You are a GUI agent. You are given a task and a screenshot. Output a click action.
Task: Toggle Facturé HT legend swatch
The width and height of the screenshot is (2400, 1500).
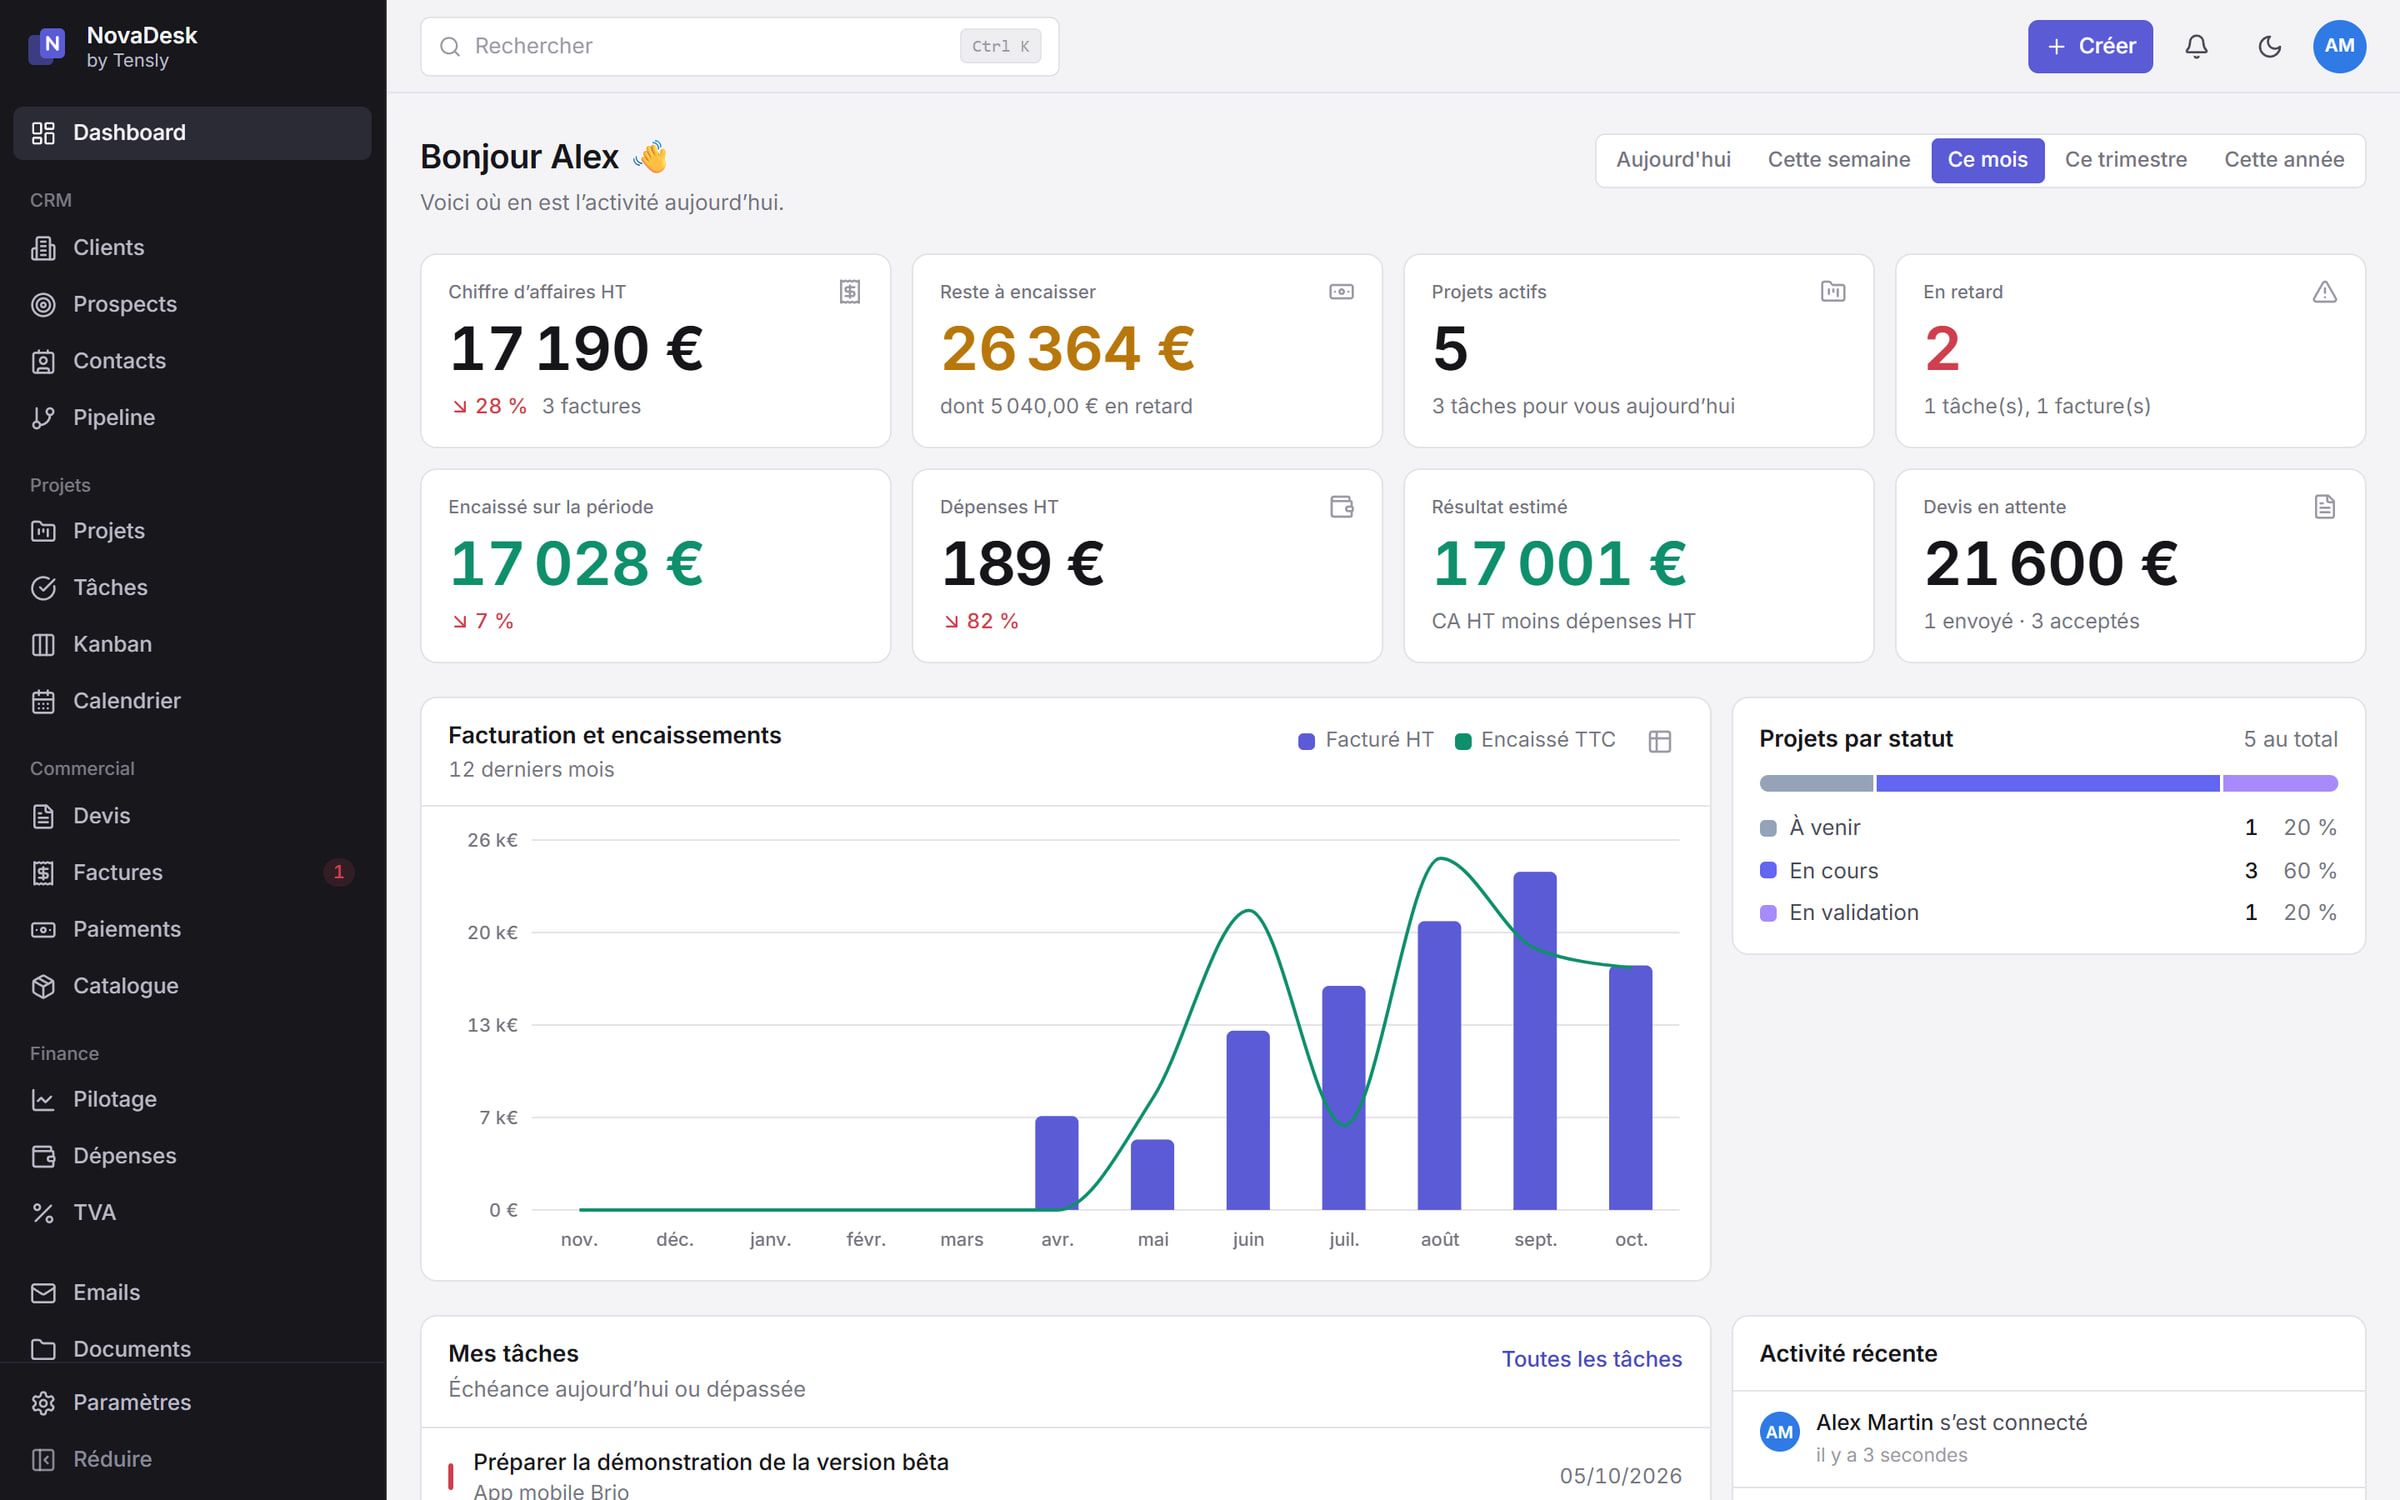pyautogui.click(x=1306, y=741)
